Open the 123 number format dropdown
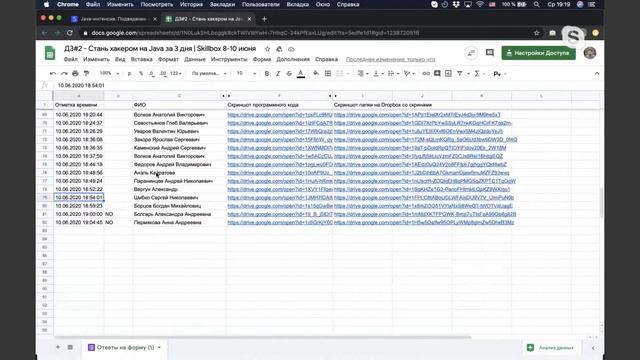Screen dimensions: 640x360 point(176,73)
